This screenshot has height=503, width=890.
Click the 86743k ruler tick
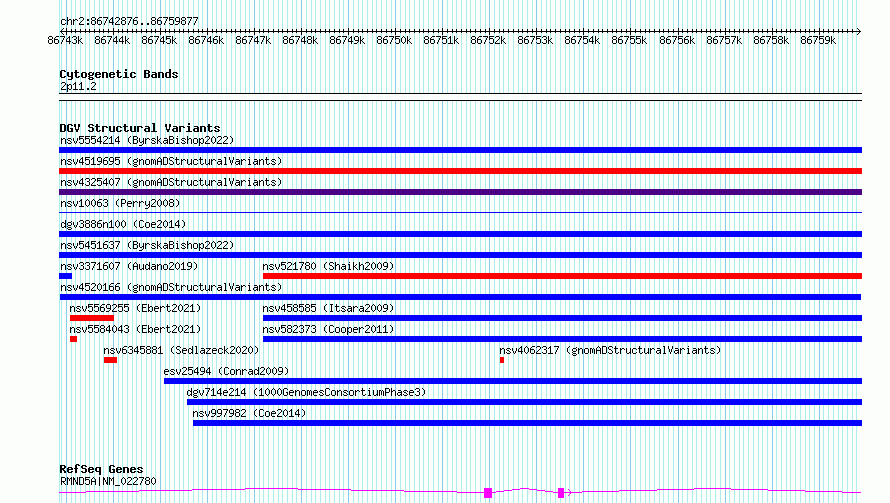(x=65, y=40)
